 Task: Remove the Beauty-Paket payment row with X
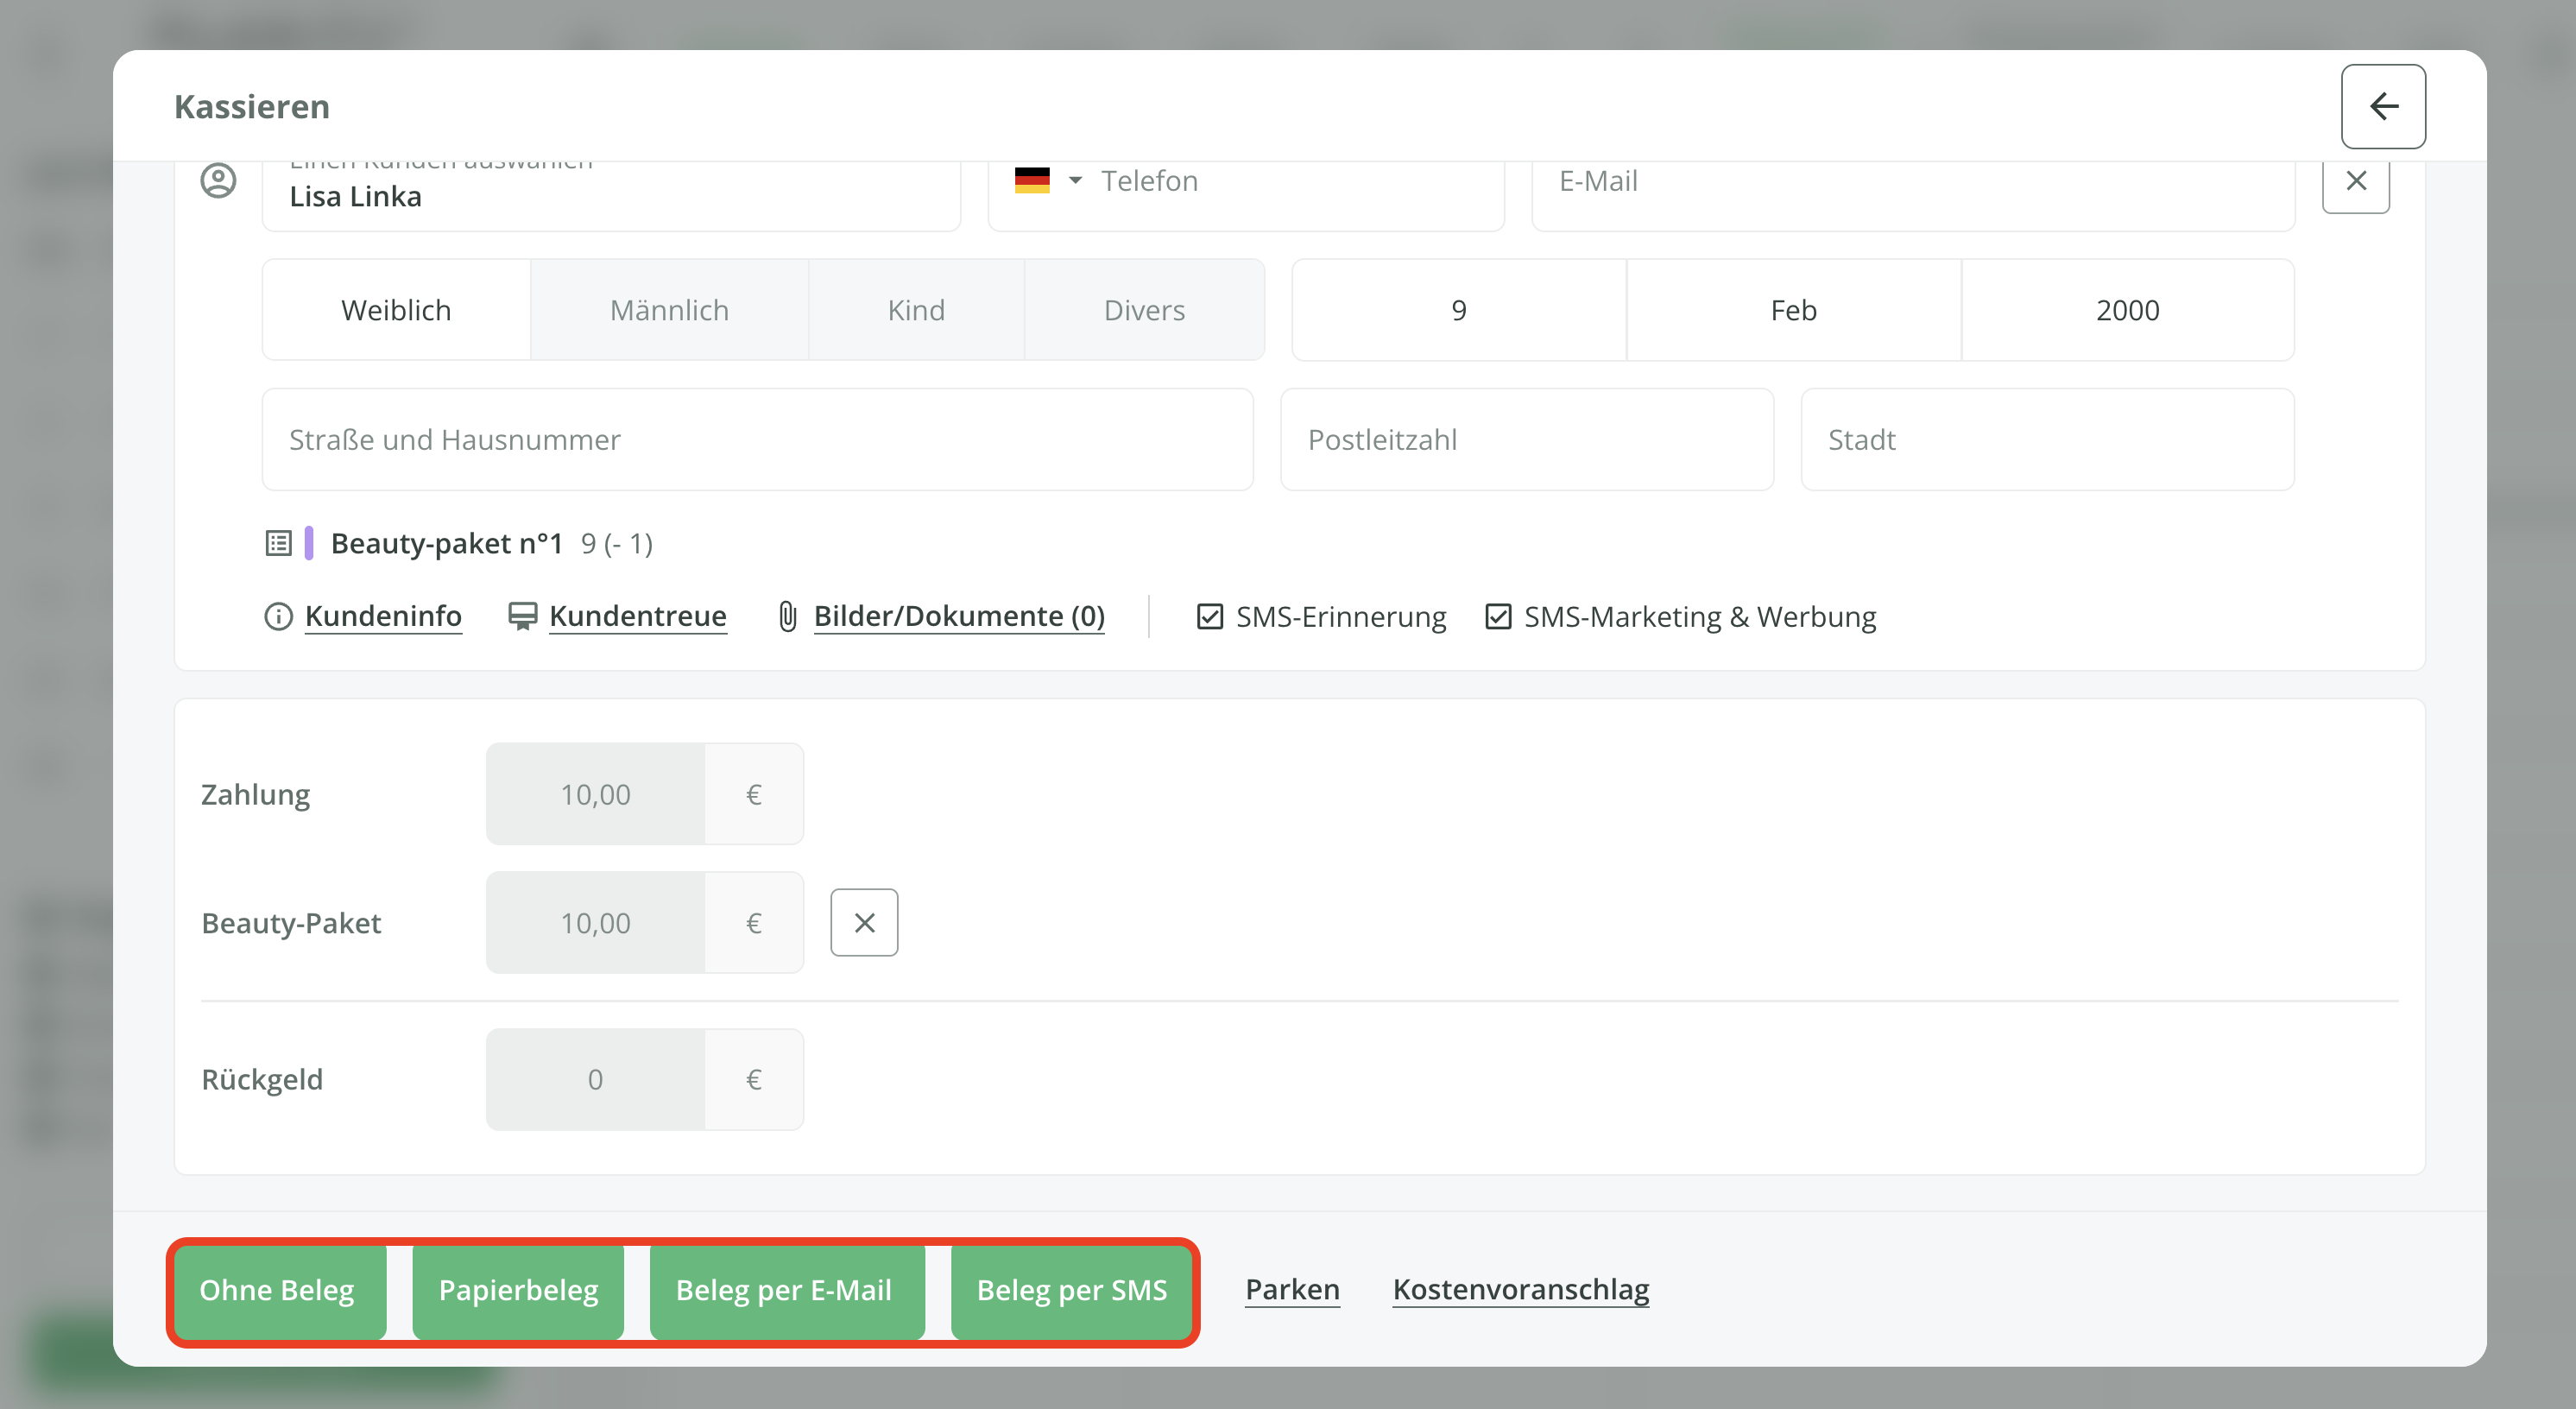864,922
